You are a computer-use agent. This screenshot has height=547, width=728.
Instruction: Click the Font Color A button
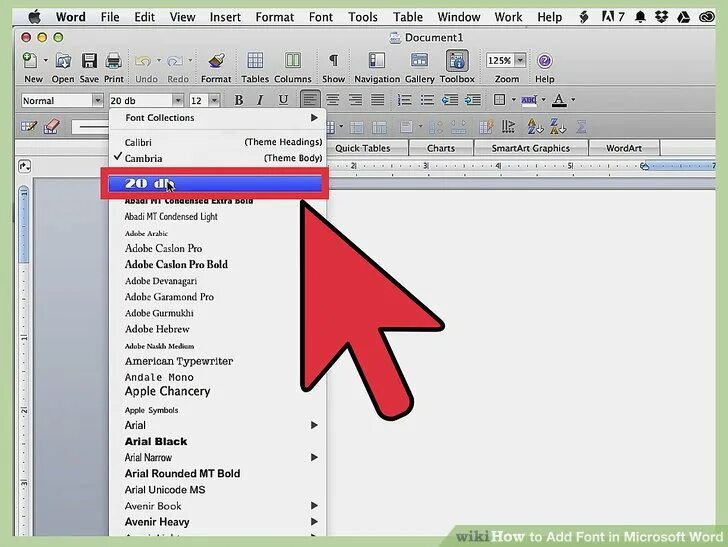coord(559,100)
